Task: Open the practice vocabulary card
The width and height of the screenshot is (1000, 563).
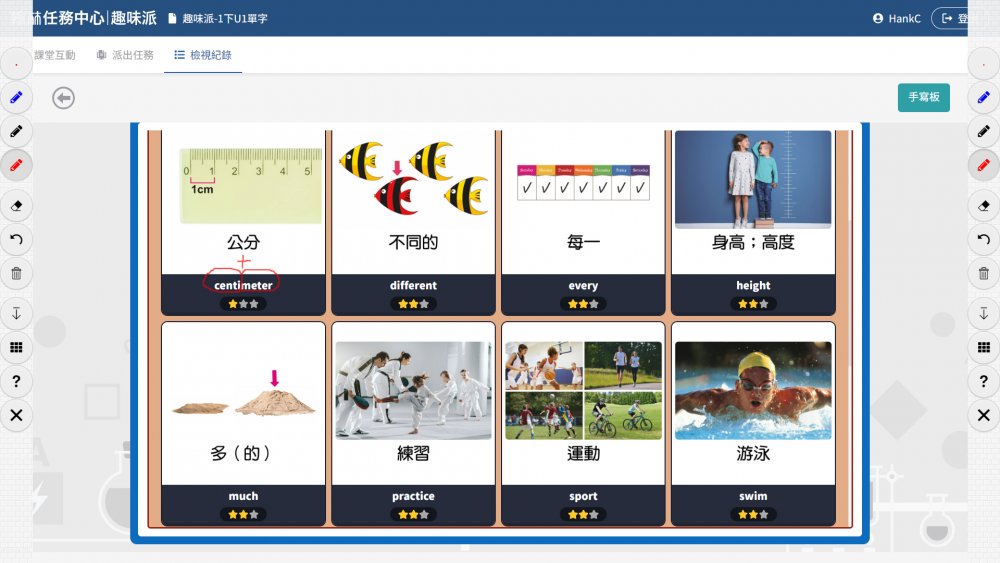Action: point(413,423)
